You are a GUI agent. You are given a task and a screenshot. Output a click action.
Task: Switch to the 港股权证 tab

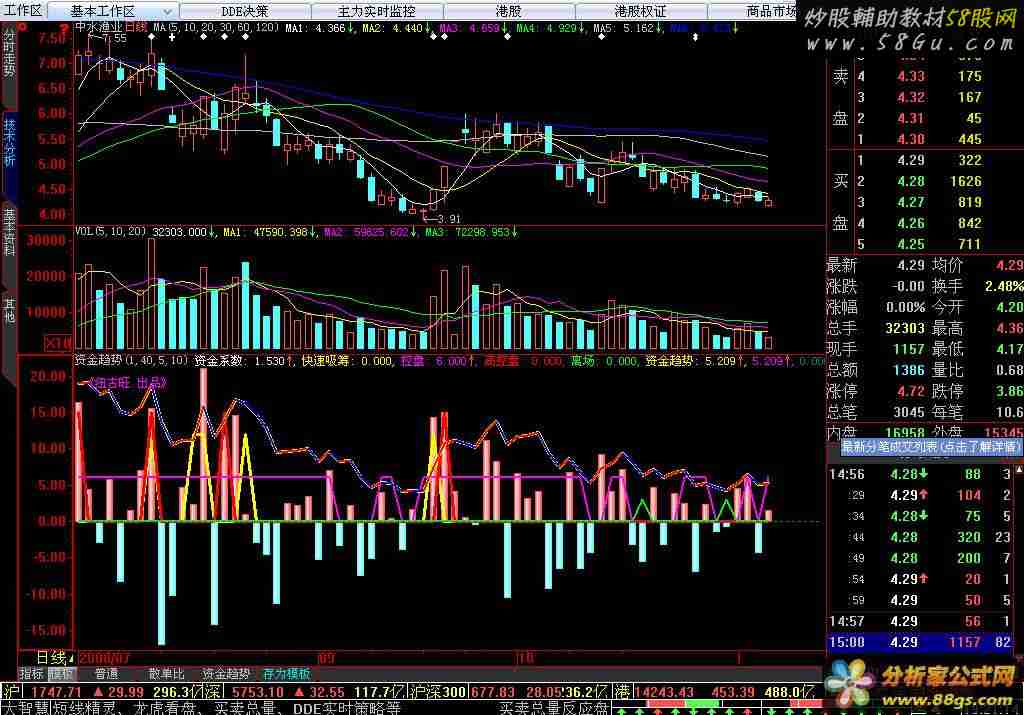641,11
